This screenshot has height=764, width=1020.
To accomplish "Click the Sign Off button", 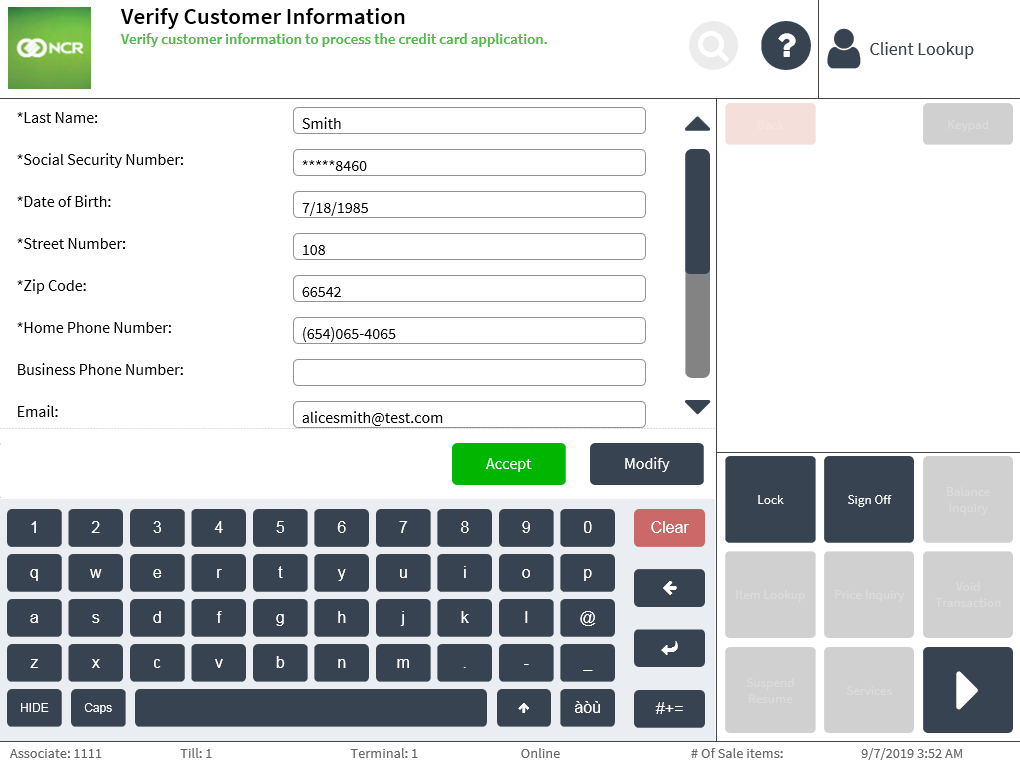I will coord(869,500).
